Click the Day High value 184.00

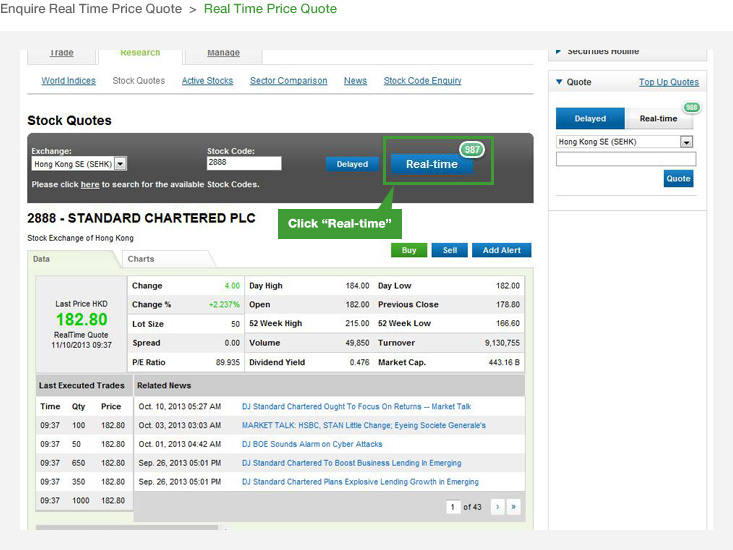(x=357, y=286)
